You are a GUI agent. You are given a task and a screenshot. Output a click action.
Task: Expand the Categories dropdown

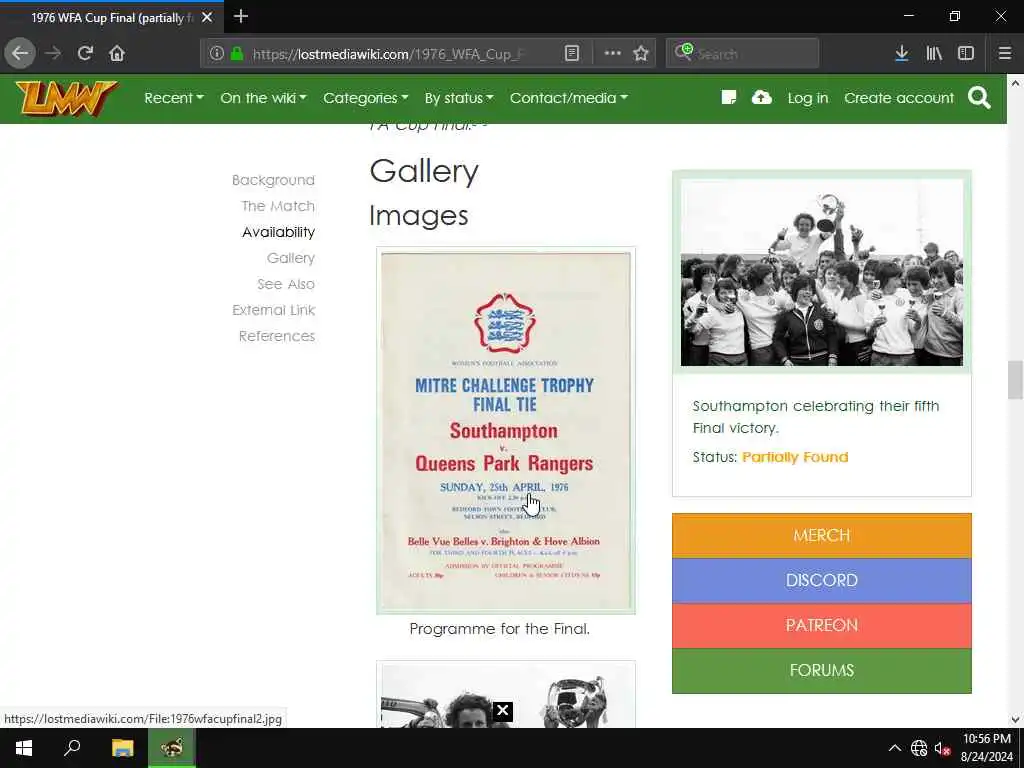tap(366, 98)
